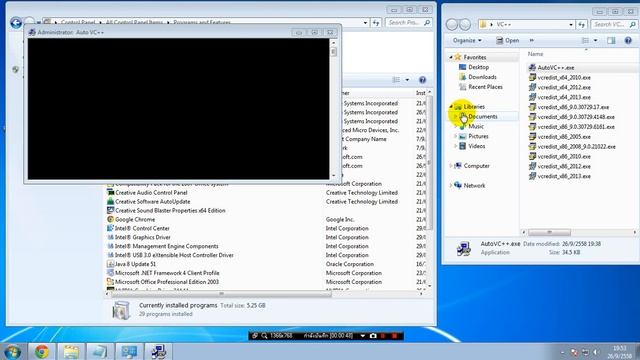The width and height of the screenshot is (640, 360).
Task: Open view options dropdown arrow in VC++ window
Action: [x=596, y=40]
